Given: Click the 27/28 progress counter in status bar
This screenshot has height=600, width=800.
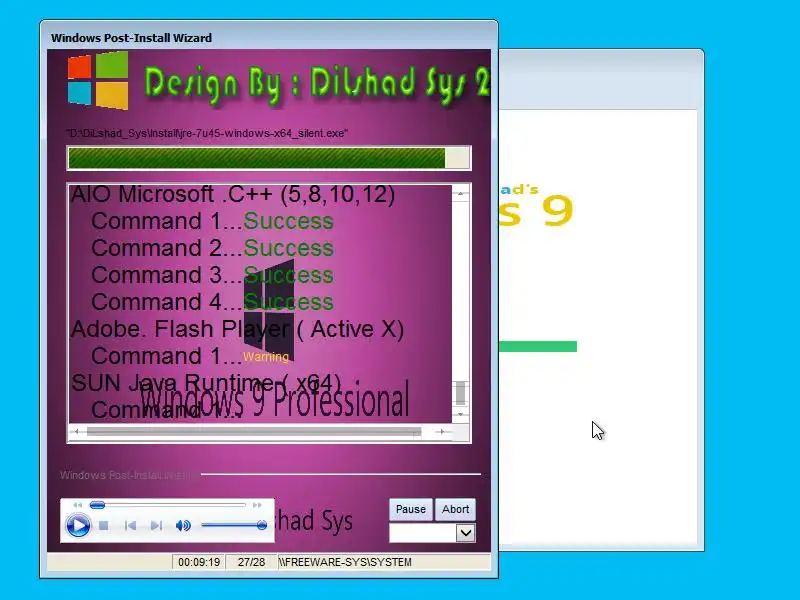Looking at the screenshot, I should coord(252,562).
